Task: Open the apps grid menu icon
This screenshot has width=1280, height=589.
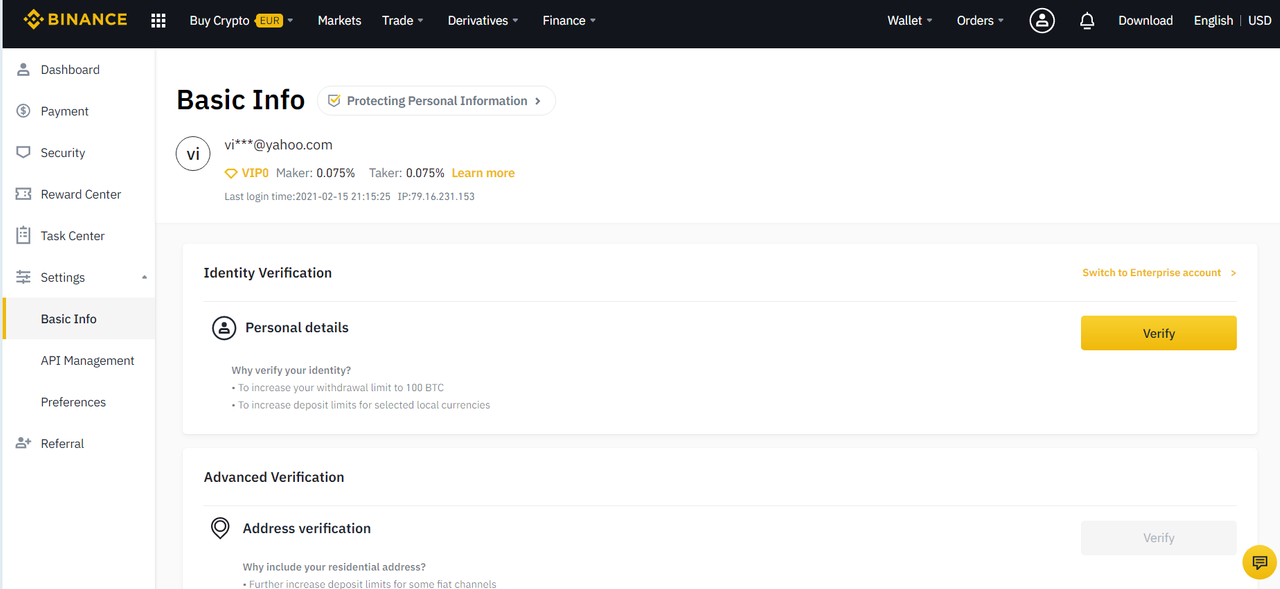Action: [158, 20]
